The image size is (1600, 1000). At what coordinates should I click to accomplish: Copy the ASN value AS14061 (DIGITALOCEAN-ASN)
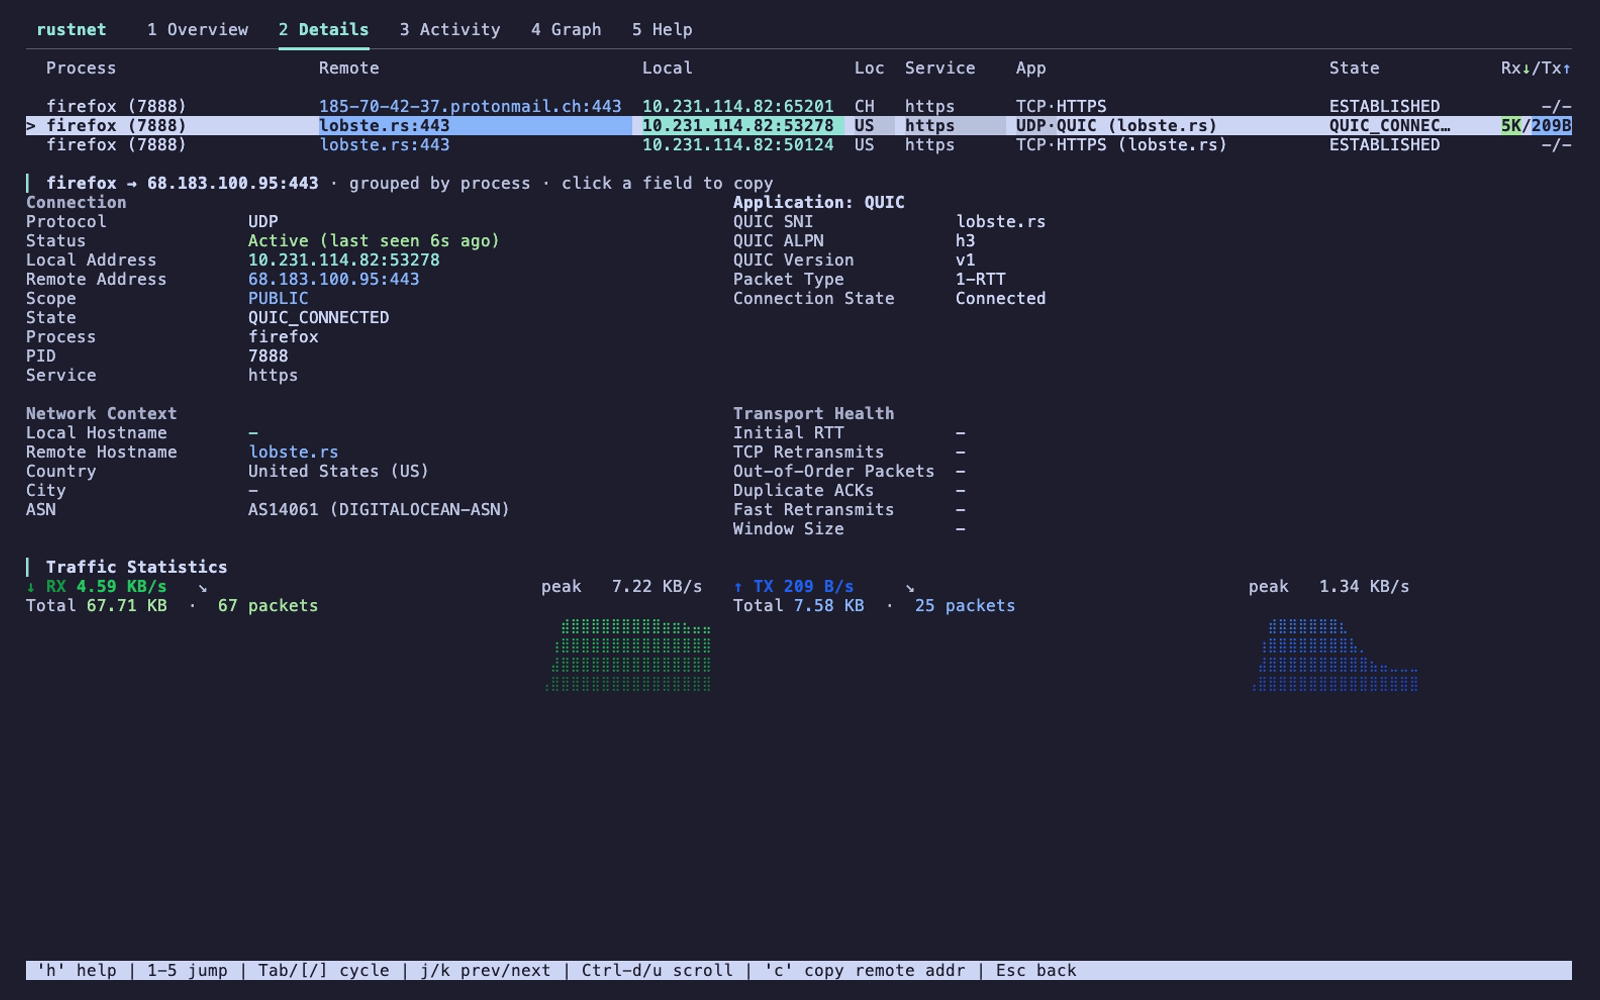(x=379, y=510)
